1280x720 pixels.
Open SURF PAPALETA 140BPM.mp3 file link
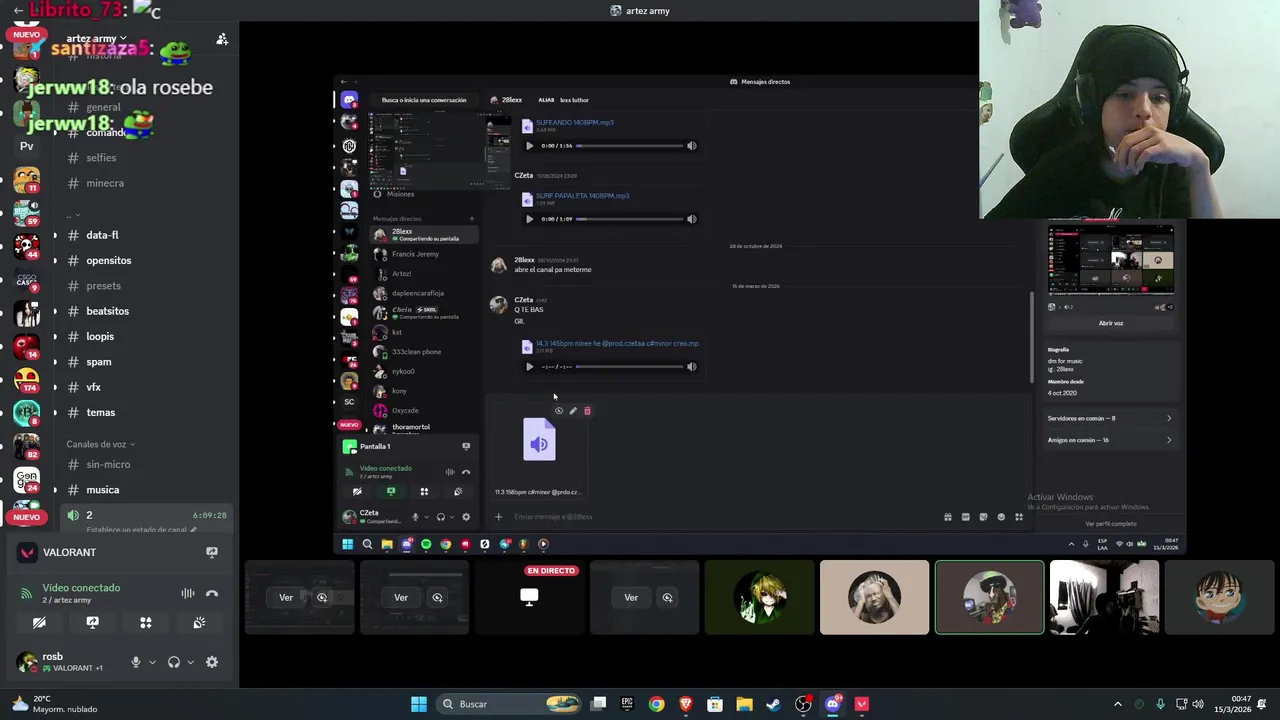583,196
